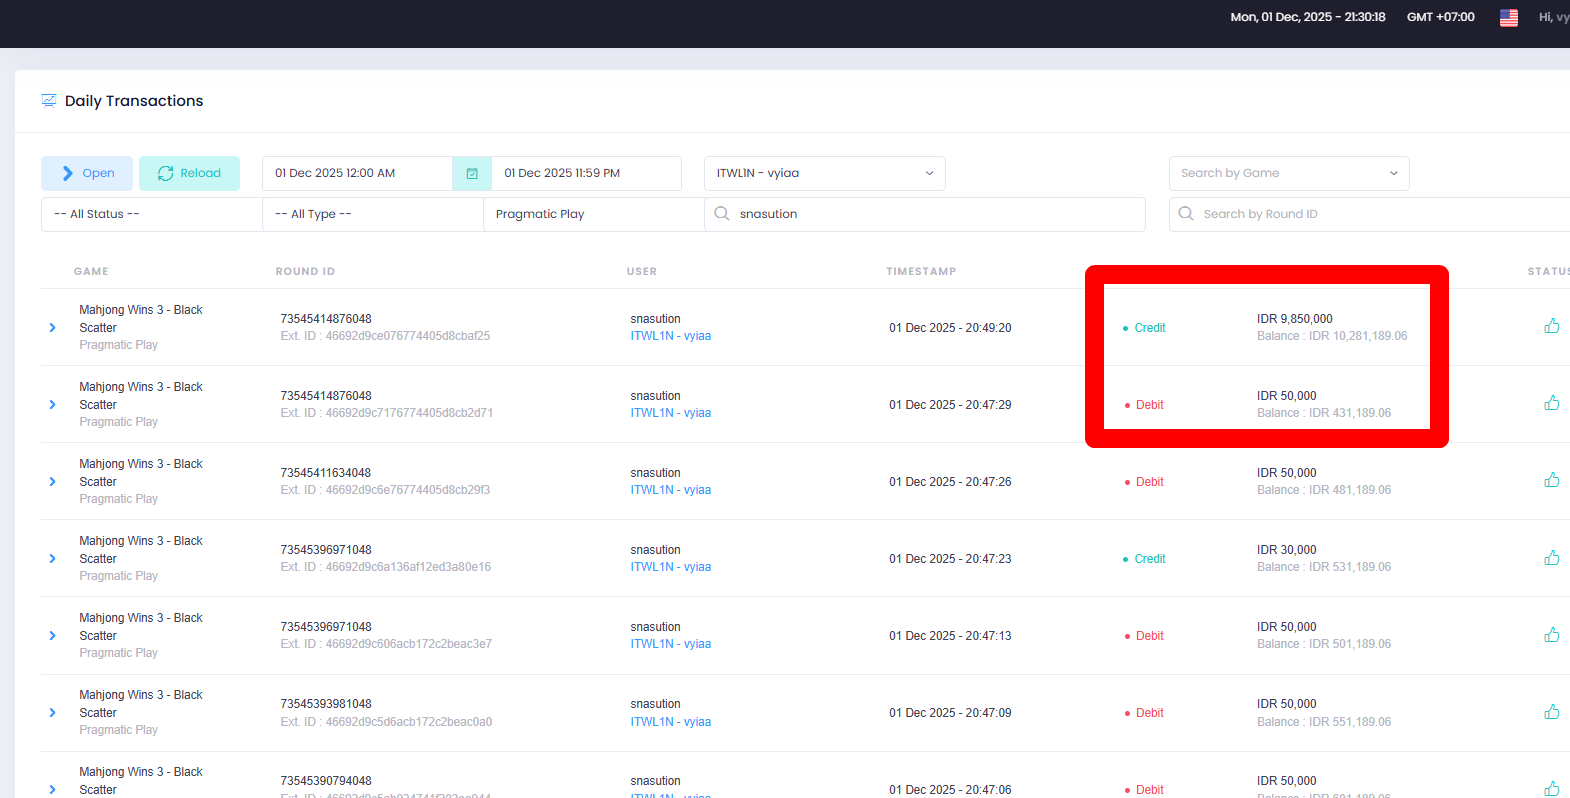Click the Open button
The height and width of the screenshot is (798, 1570).
coord(87,173)
